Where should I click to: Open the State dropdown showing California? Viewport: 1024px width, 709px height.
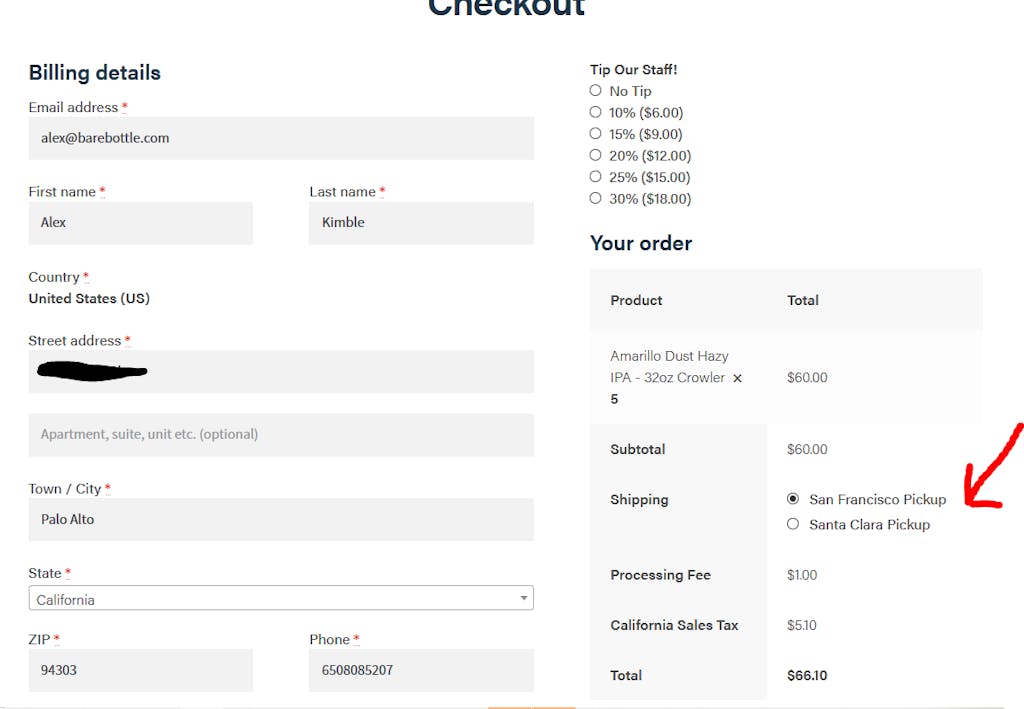coord(280,599)
